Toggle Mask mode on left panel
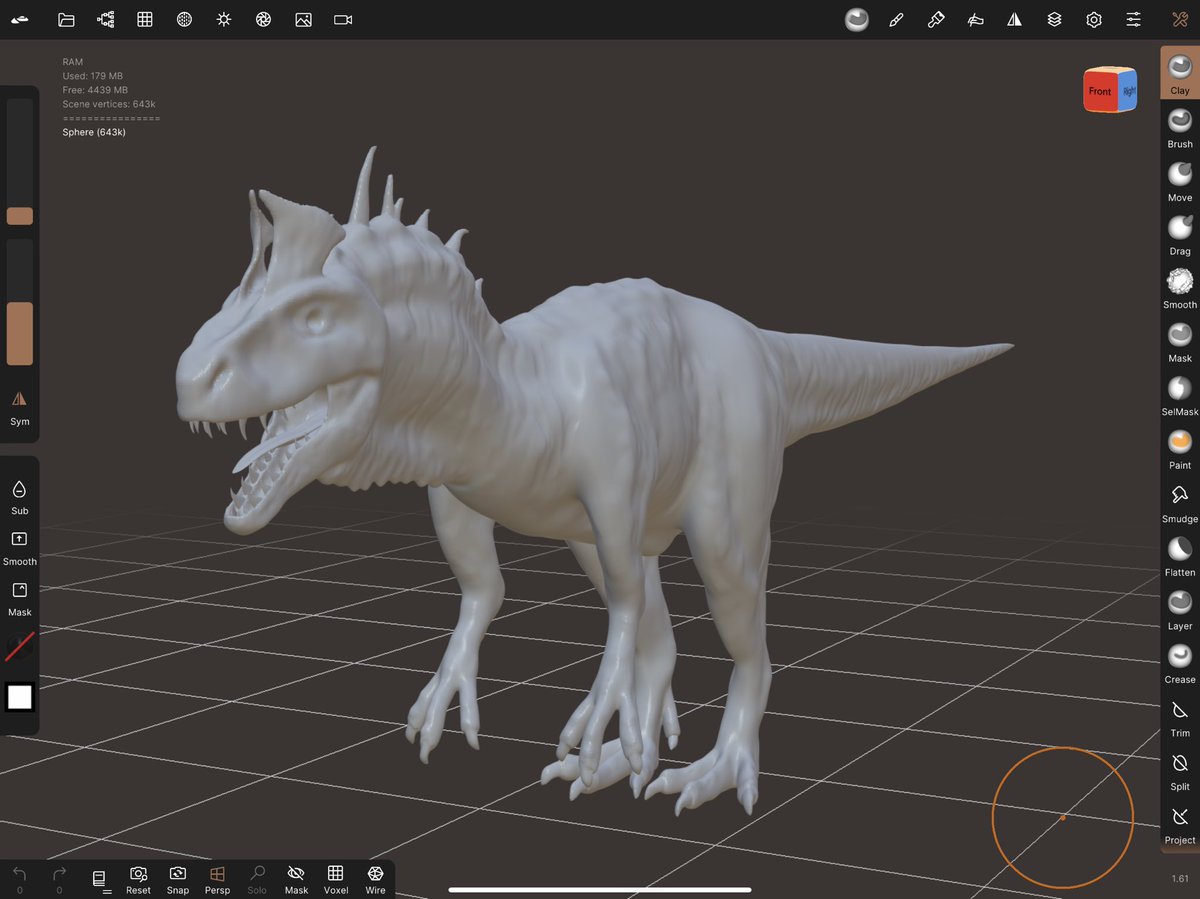Image resolution: width=1200 pixels, height=899 pixels. pos(20,598)
